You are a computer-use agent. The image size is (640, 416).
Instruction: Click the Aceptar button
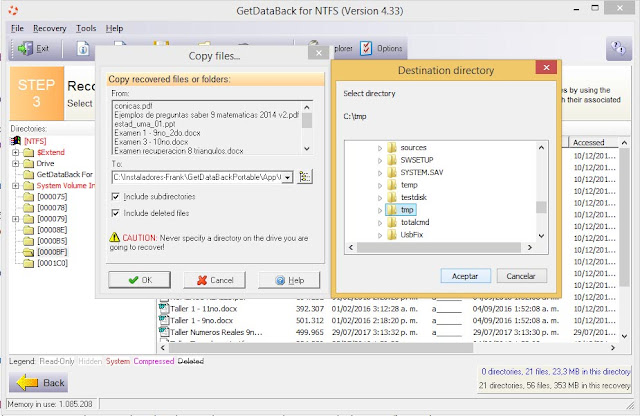pos(465,276)
